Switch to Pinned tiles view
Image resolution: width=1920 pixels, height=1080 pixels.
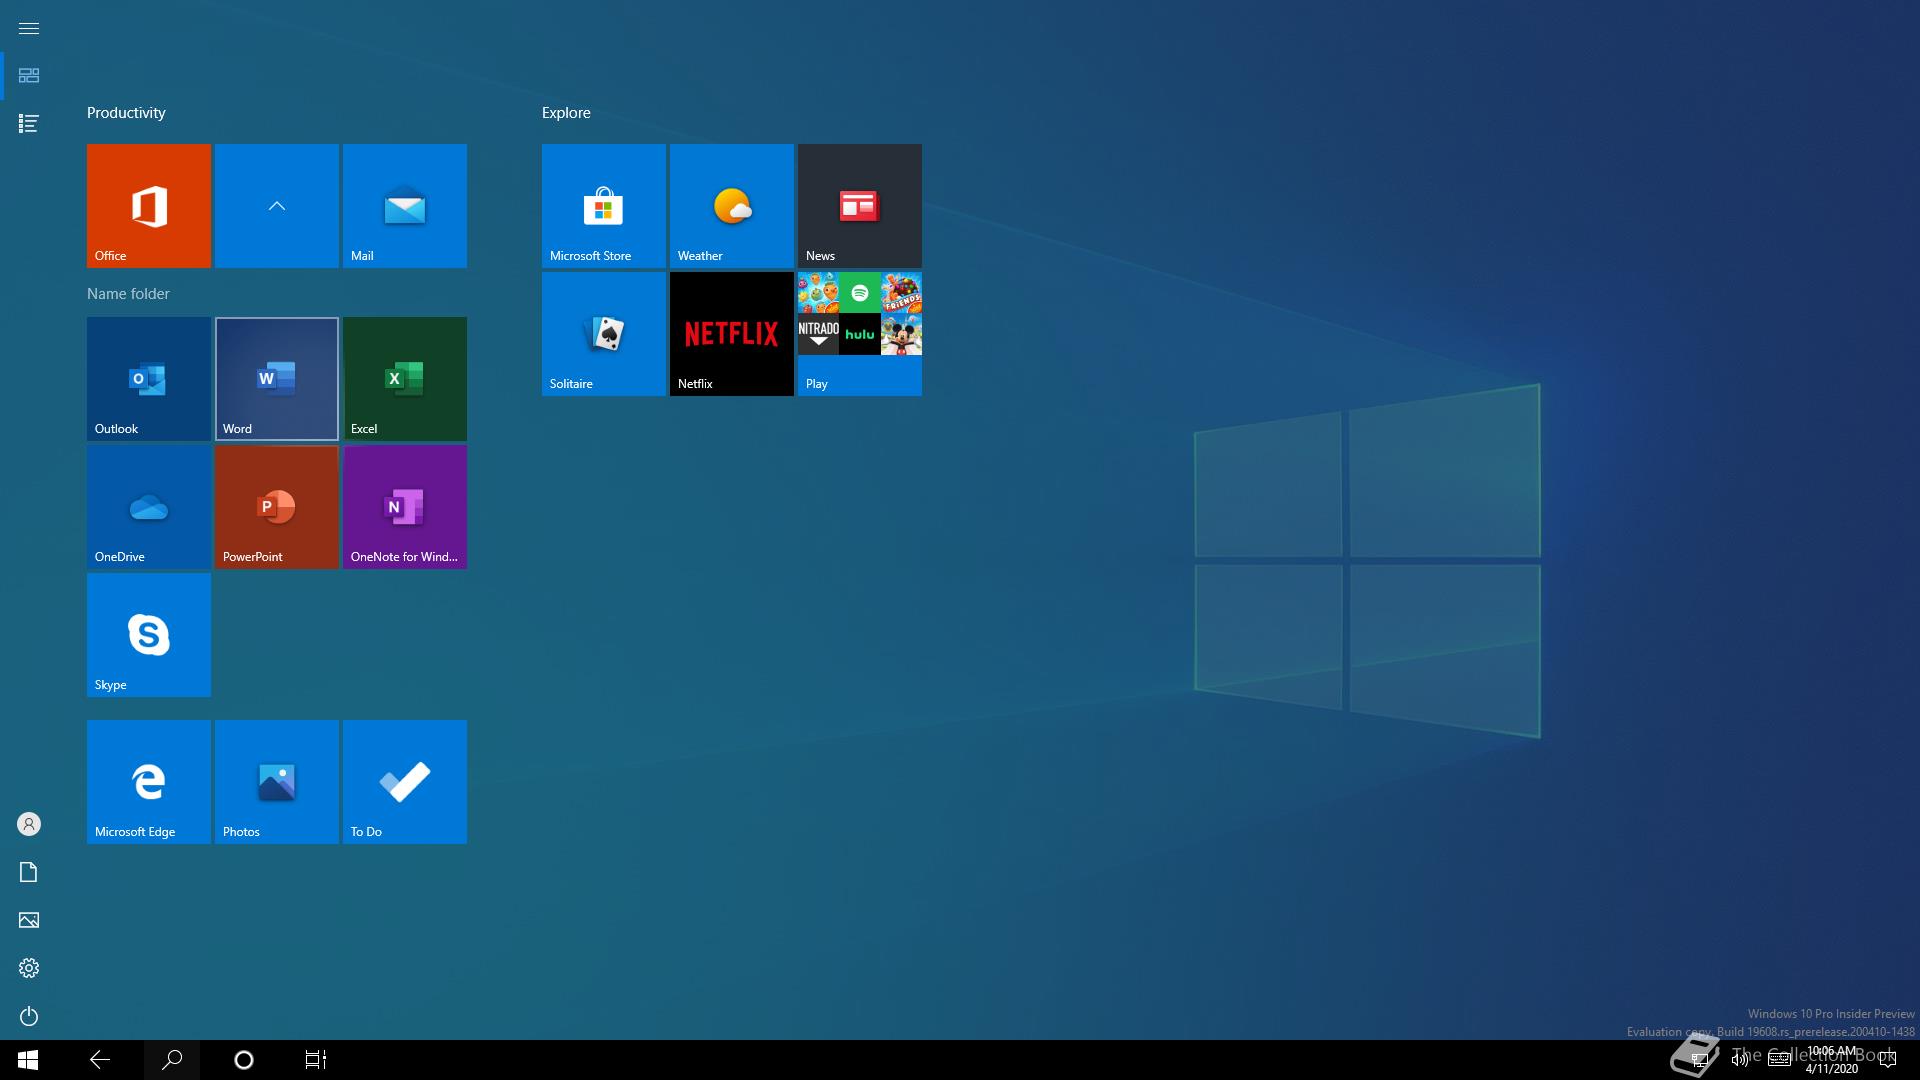point(29,76)
